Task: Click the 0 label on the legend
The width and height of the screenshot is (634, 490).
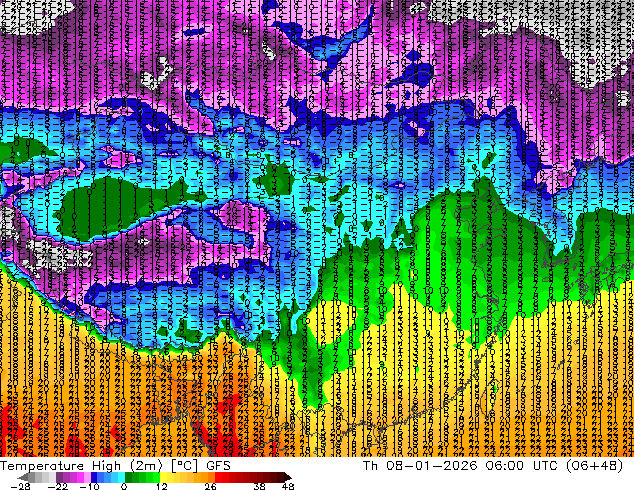Action: point(124,486)
